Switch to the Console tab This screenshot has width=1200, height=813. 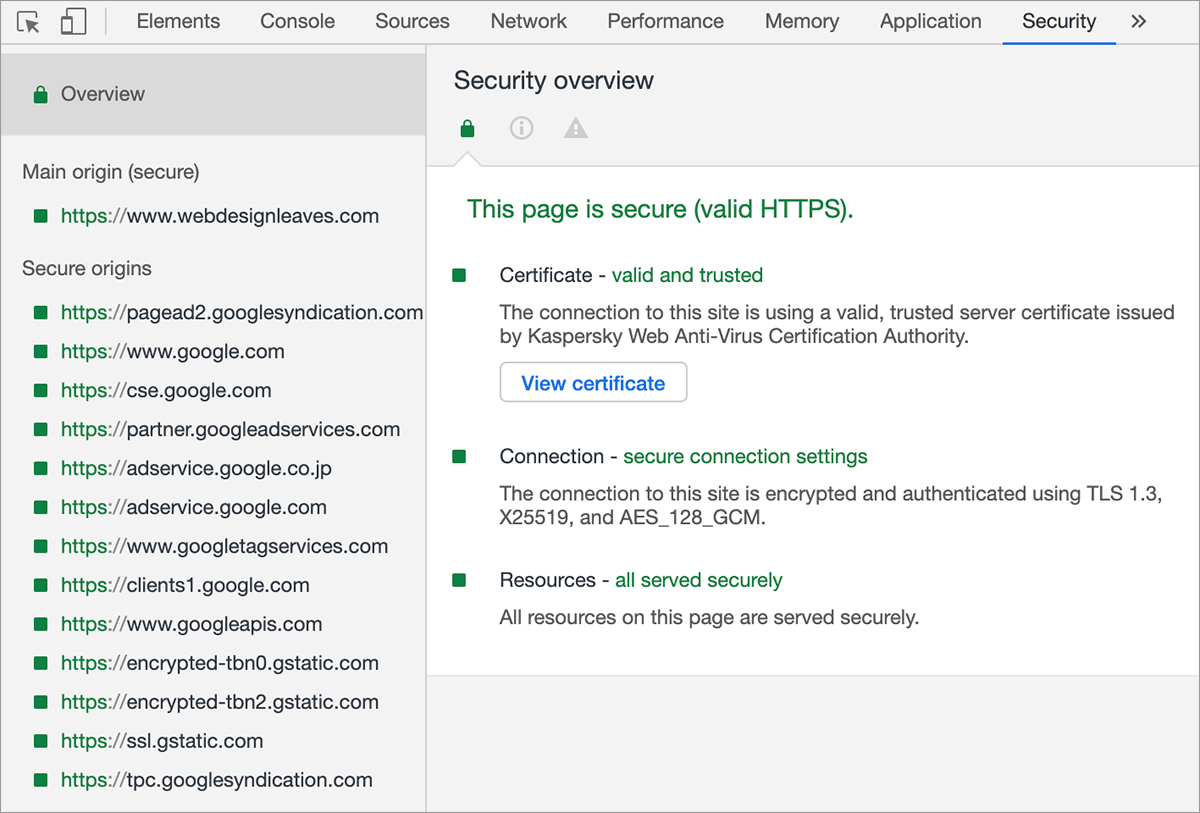pyautogui.click(x=297, y=21)
